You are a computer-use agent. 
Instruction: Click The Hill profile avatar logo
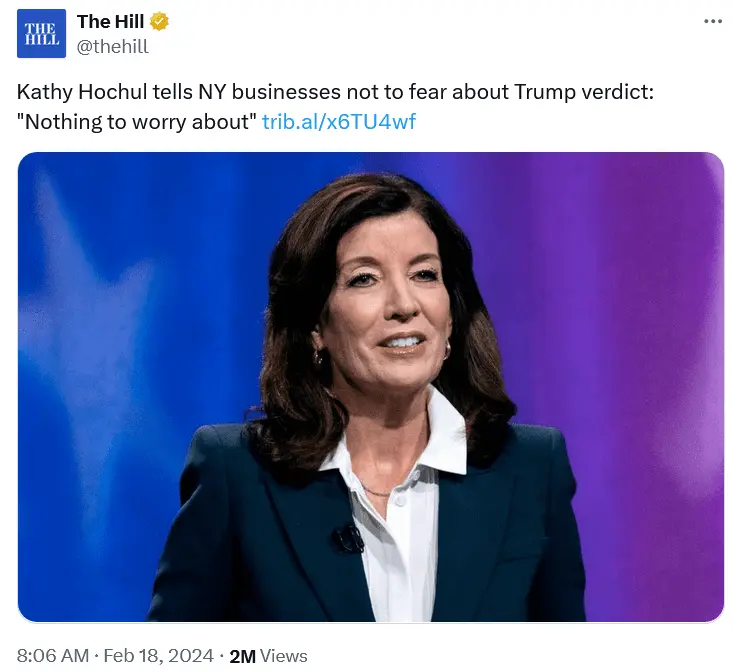point(42,33)
